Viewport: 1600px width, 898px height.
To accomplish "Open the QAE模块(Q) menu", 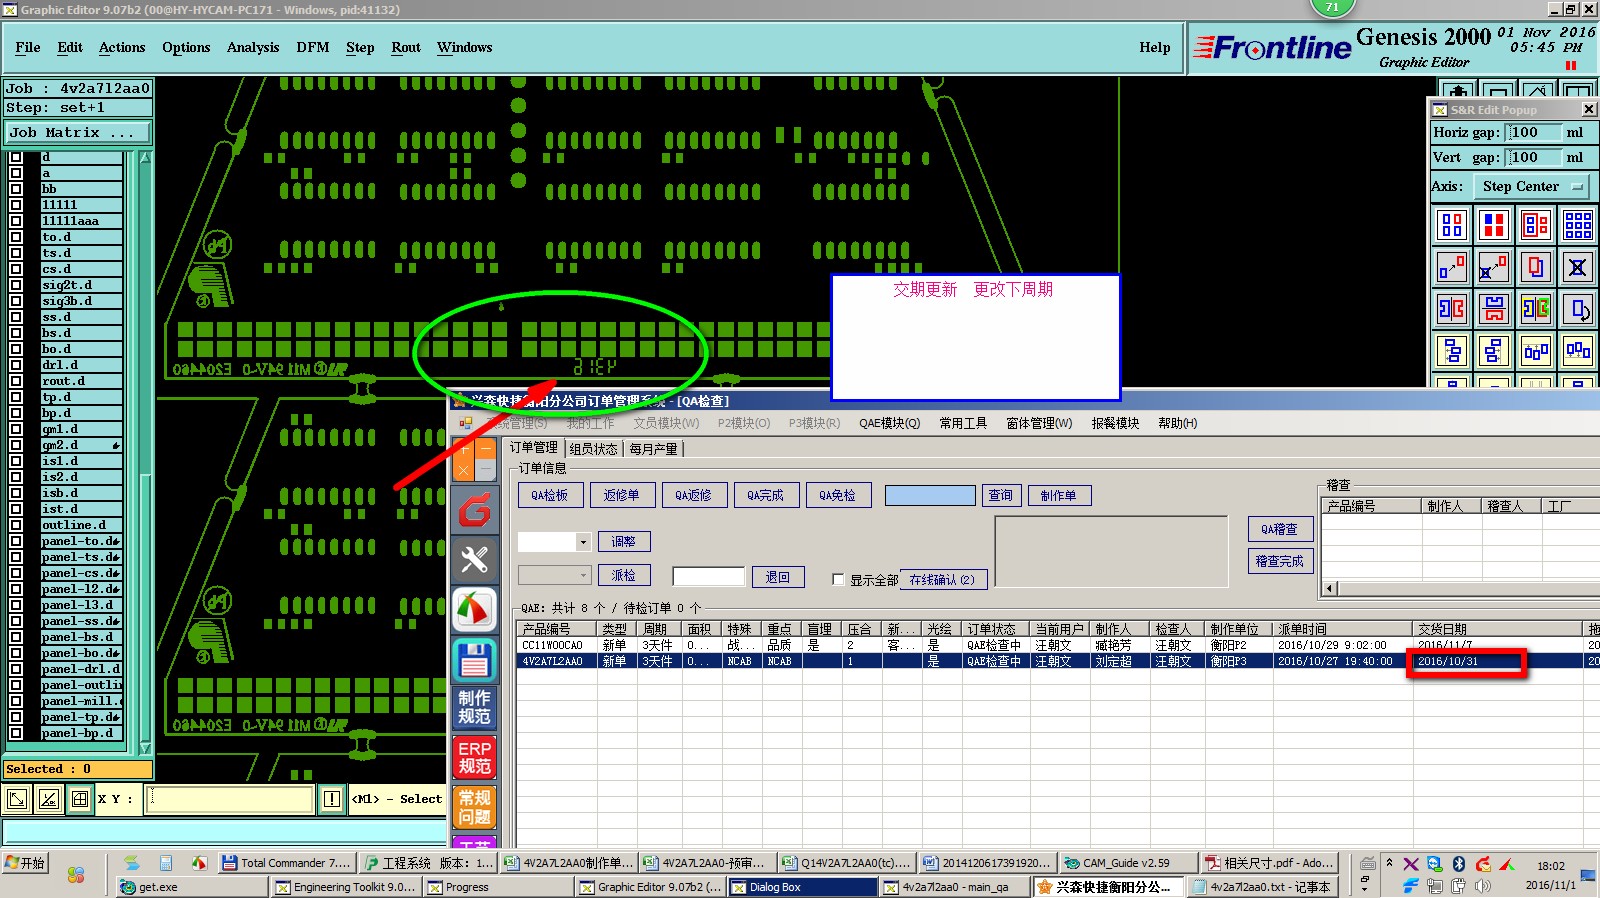I will click(x=889, y=423).
